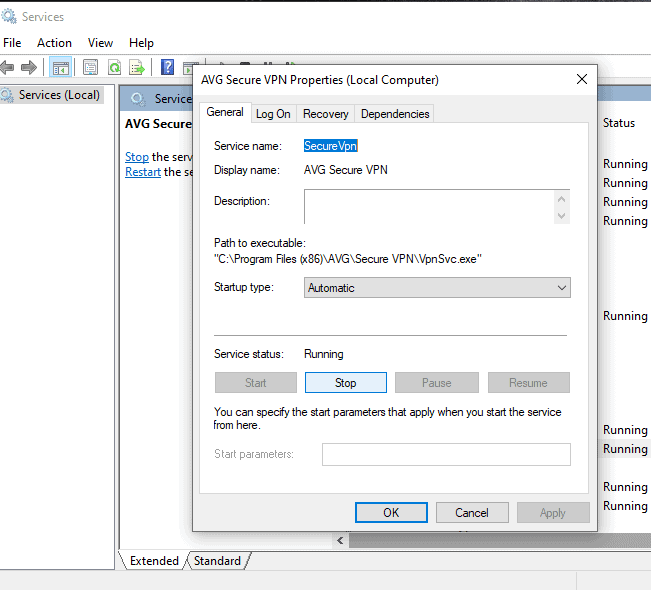
Task: Switch to the Log On tab
Action: point(273,114)
